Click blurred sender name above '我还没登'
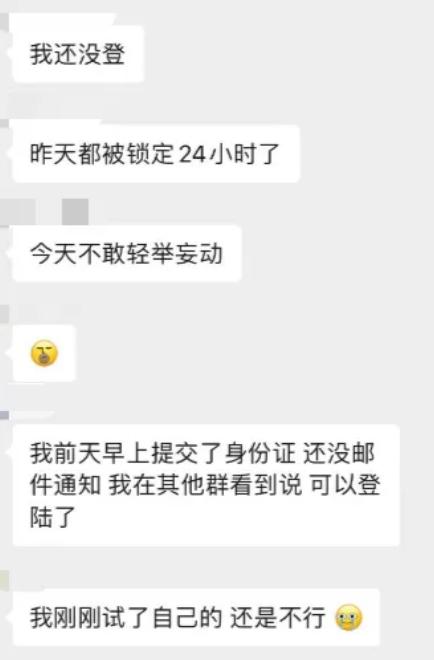This screenshot has height=660, width=434. 63,18
